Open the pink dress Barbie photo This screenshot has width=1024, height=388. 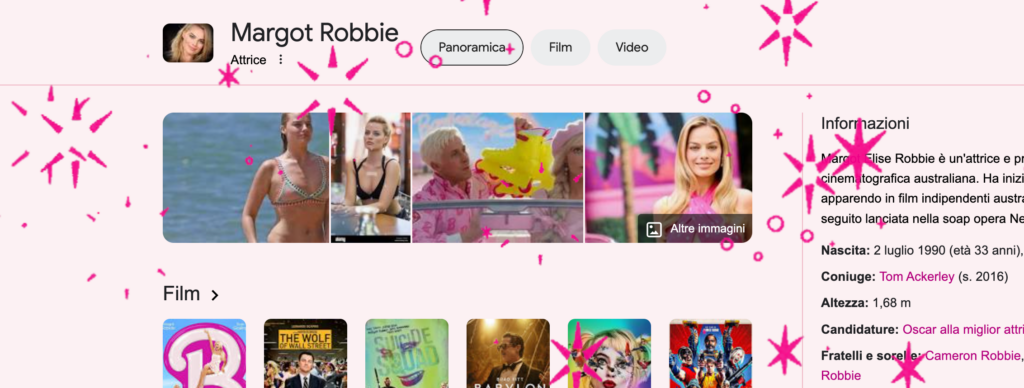coord(669,178)
